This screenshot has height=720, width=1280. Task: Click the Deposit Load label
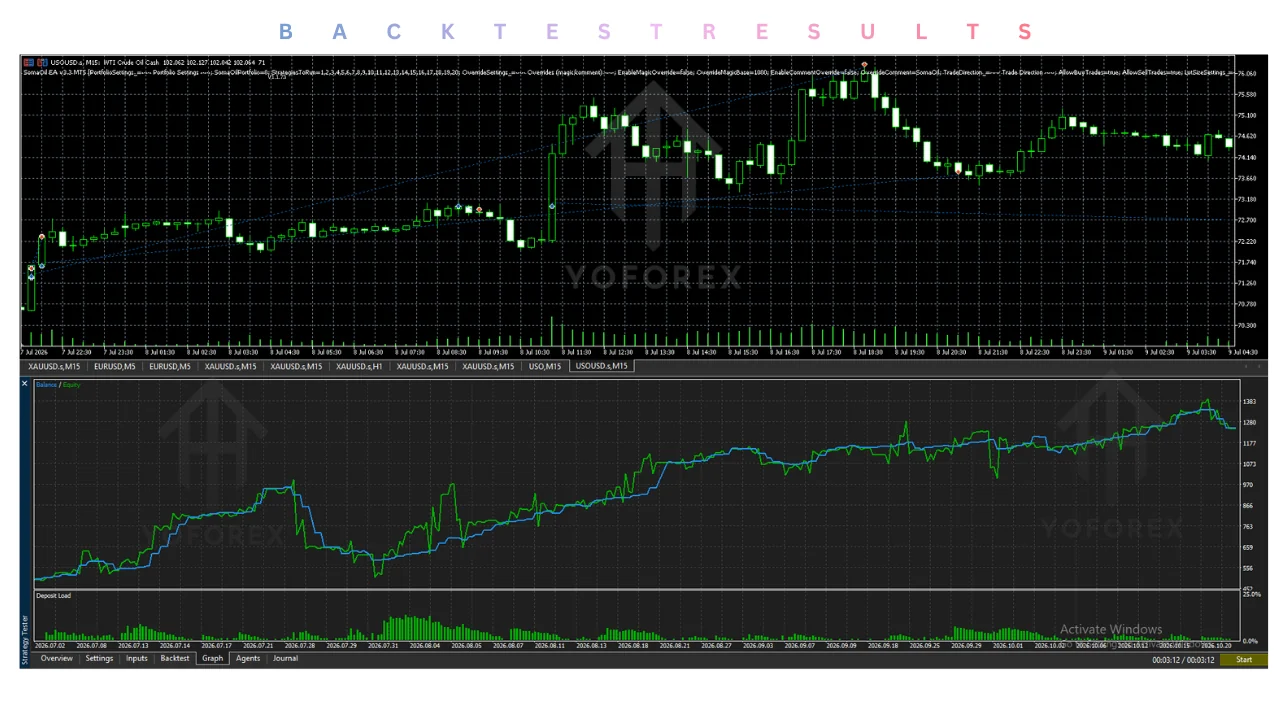53,595
